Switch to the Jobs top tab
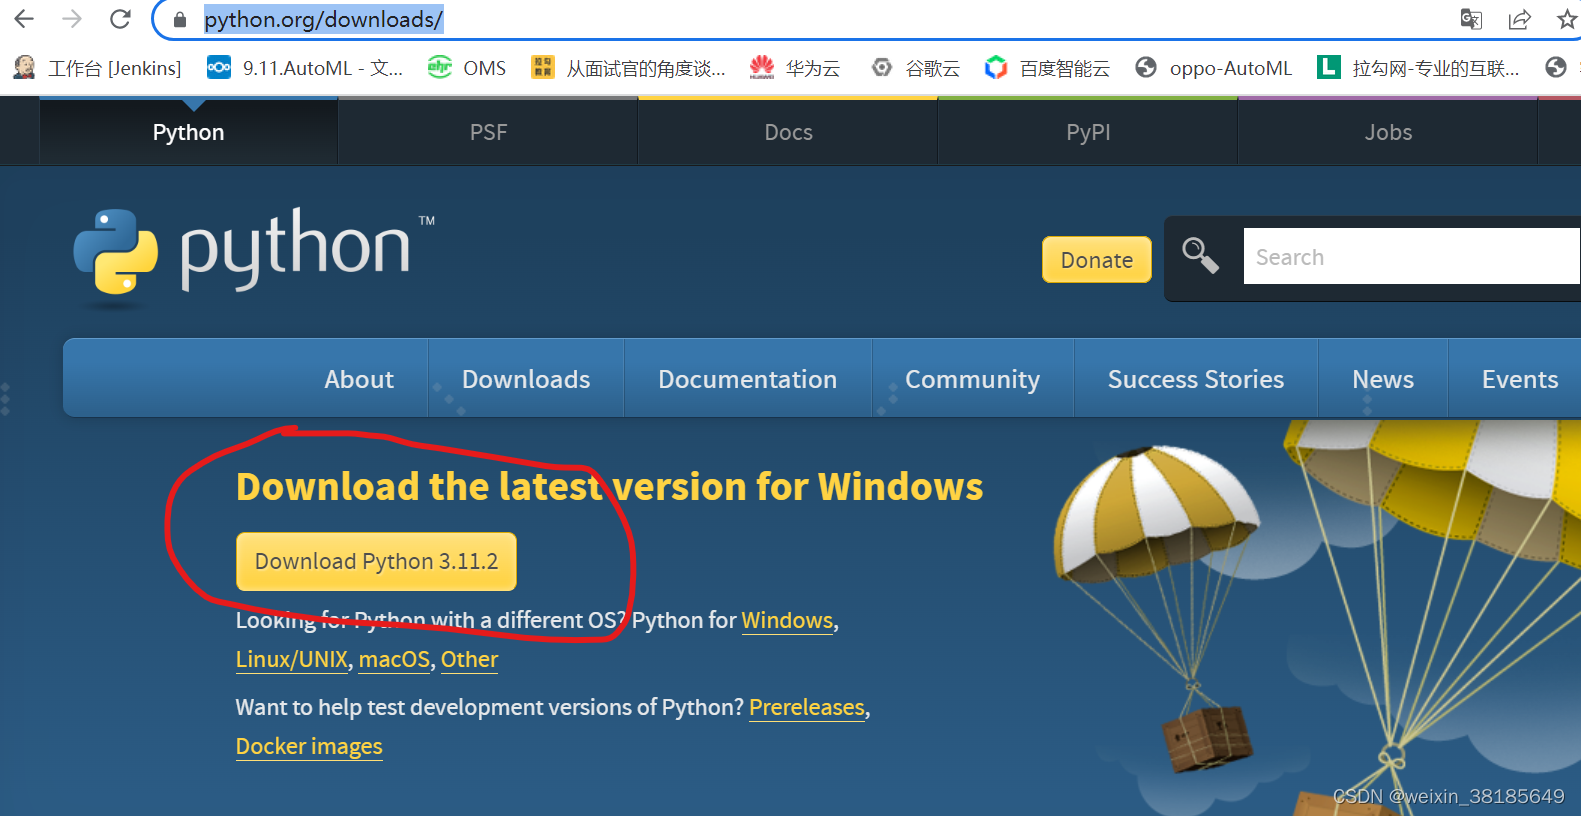The image size is (1581, 816). pyautogui.click(x=1388, y=132)
